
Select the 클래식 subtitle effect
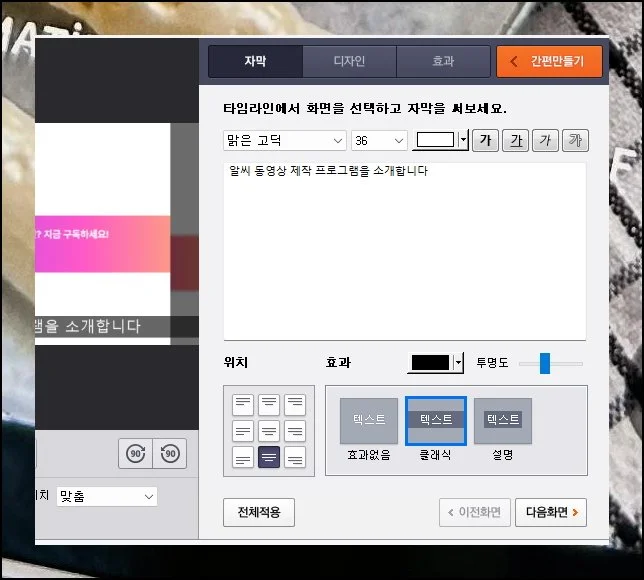(436, 422)
